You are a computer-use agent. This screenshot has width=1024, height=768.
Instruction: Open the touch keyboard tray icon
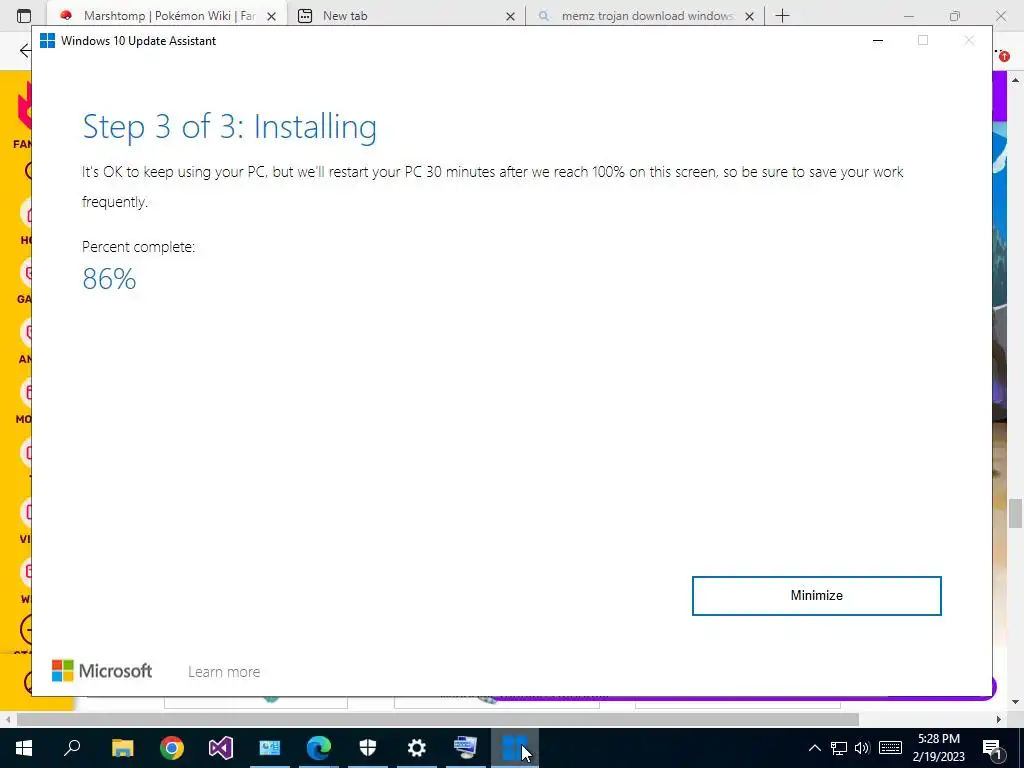pos(890,748)
